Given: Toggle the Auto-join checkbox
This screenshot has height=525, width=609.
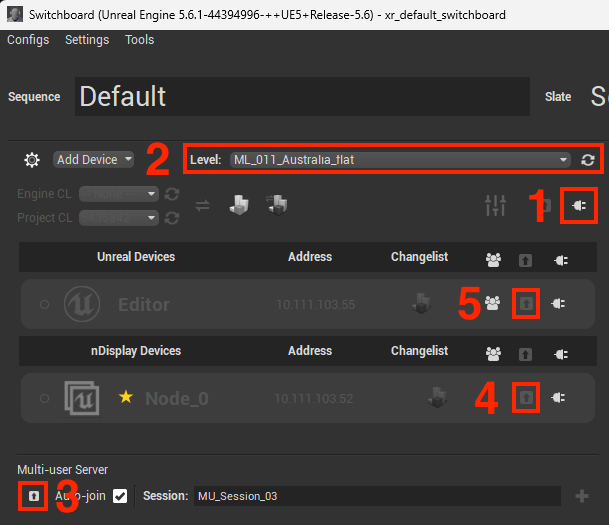Looking at the screenshot, I should [x=120, y=496].
